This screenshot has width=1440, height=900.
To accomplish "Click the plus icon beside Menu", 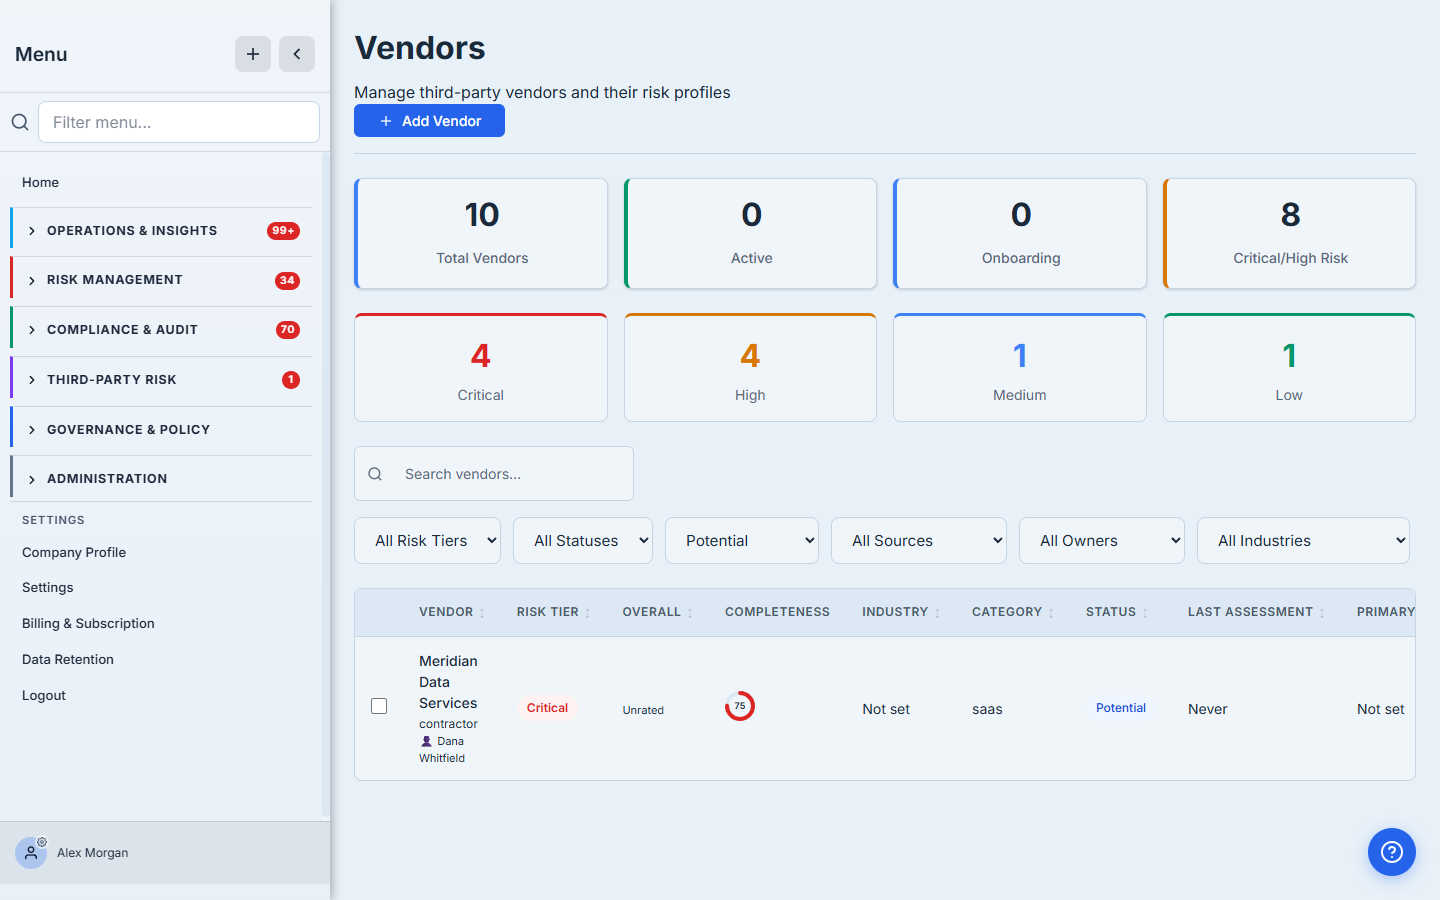I will 253,54.
